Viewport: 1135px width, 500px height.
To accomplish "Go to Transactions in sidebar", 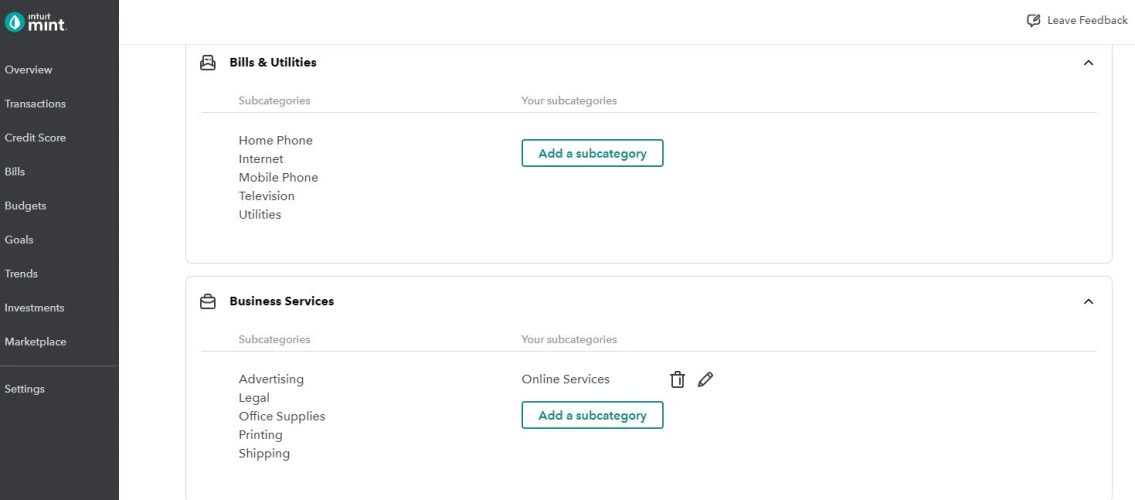I will (35, 104).
